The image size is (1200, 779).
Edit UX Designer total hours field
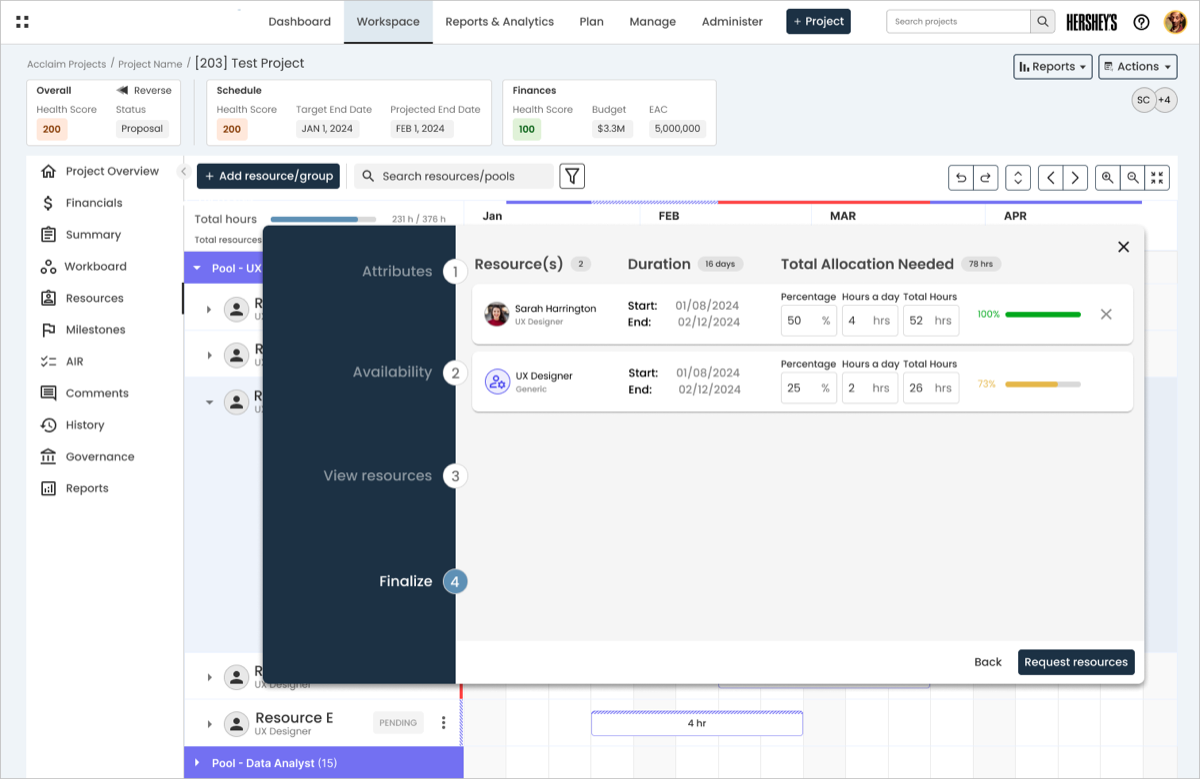[930, 388]
